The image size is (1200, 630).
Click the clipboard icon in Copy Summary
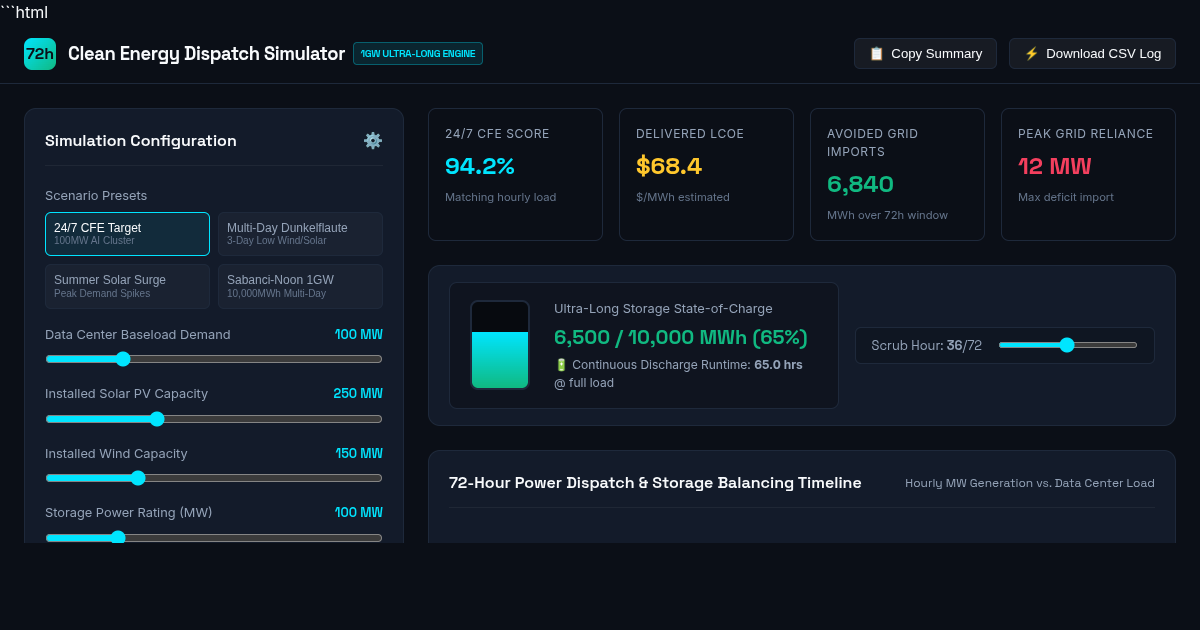876,54
